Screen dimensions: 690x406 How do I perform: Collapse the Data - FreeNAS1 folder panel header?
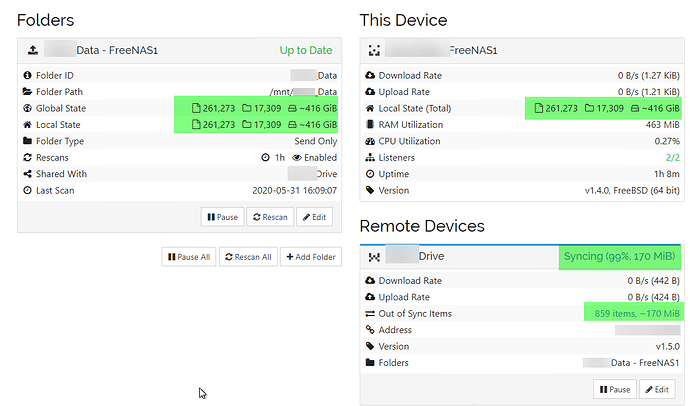point(180,50)
